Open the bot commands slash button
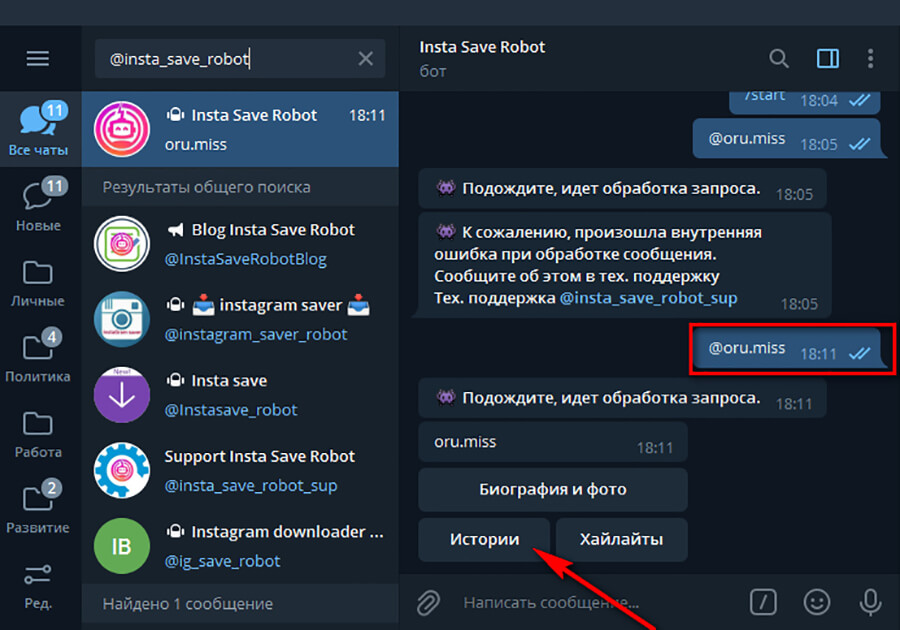This screenshot has height=630, width=900. (763, 602)
